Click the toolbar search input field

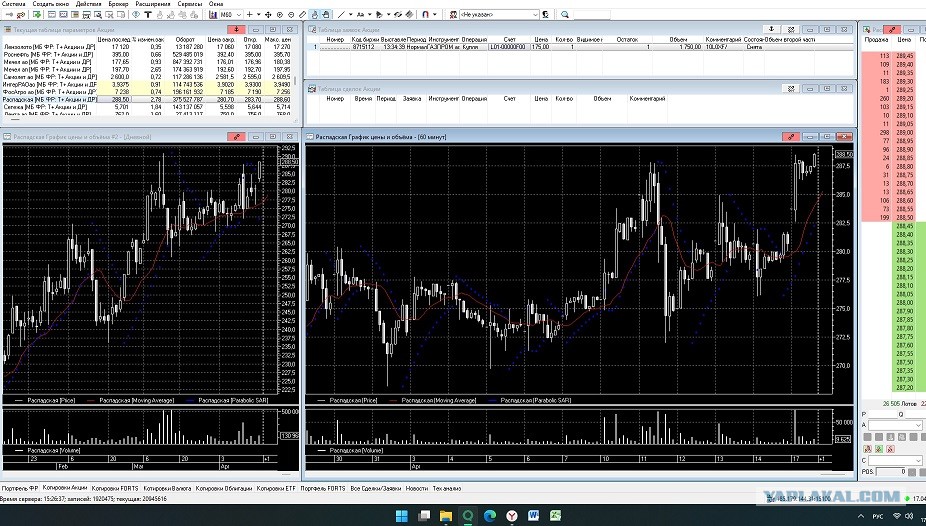click(593, 14)
